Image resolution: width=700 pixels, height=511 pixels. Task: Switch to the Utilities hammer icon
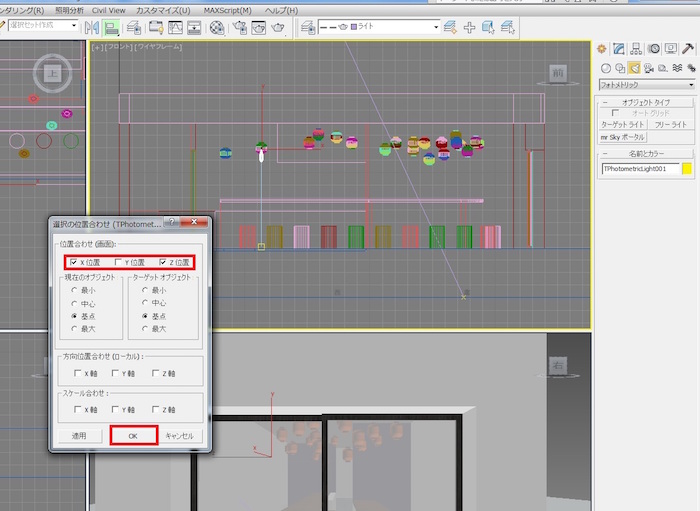click(688, 48)
